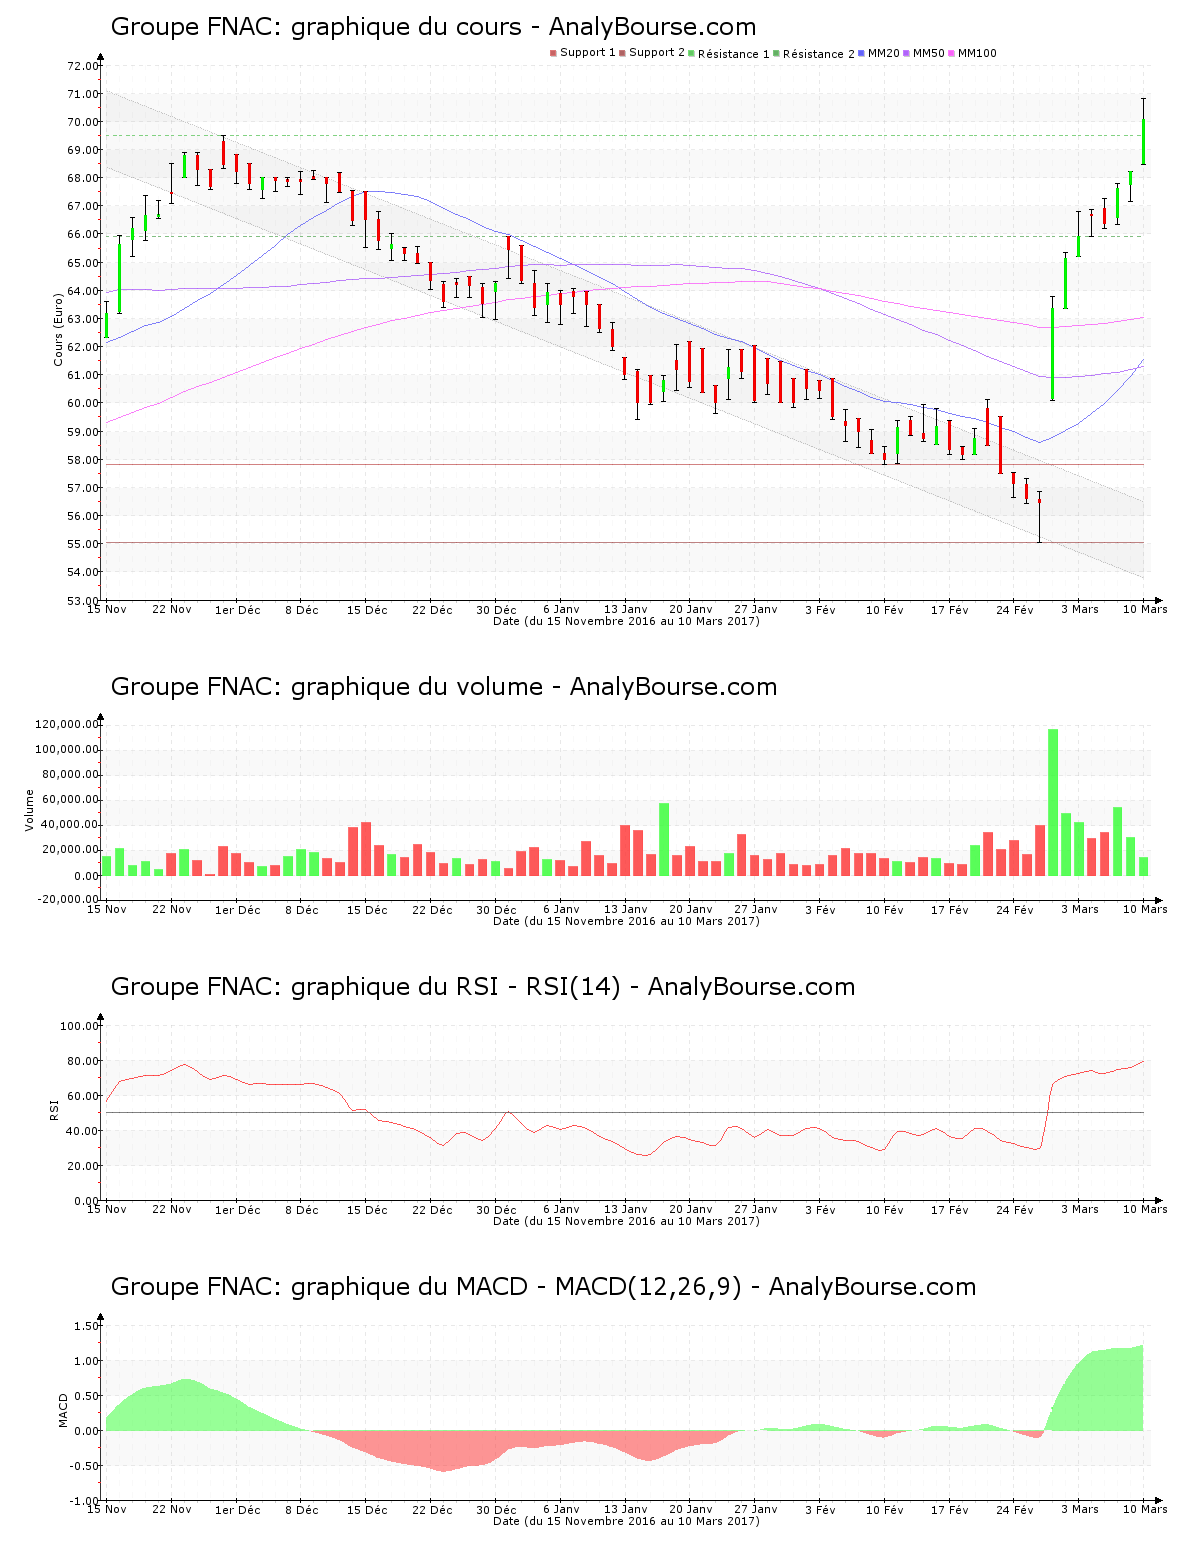This screenshot has height=1550, width=1200.
Task: Select the 'MM20' legend label
Action: pyautogui.click(x=884, y=53)
